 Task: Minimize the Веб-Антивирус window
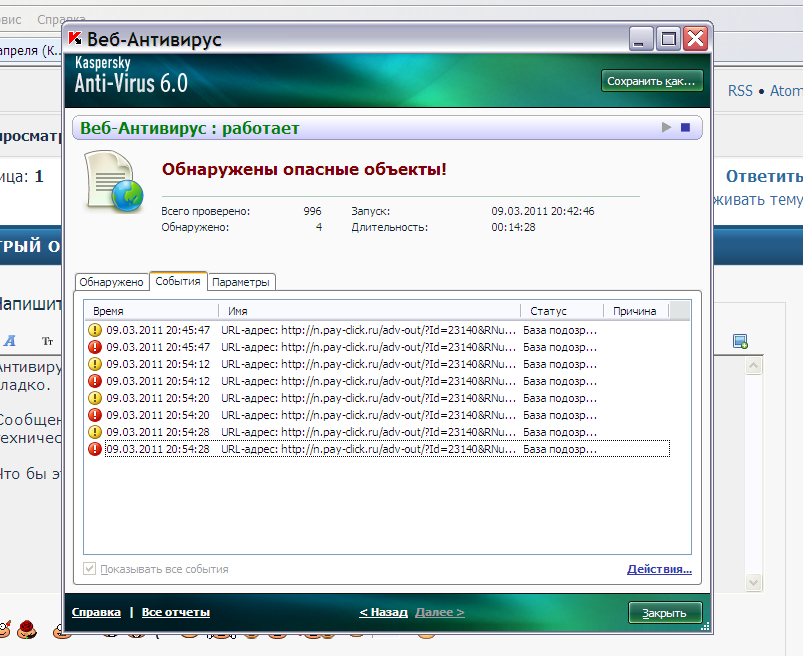point(641,39)
